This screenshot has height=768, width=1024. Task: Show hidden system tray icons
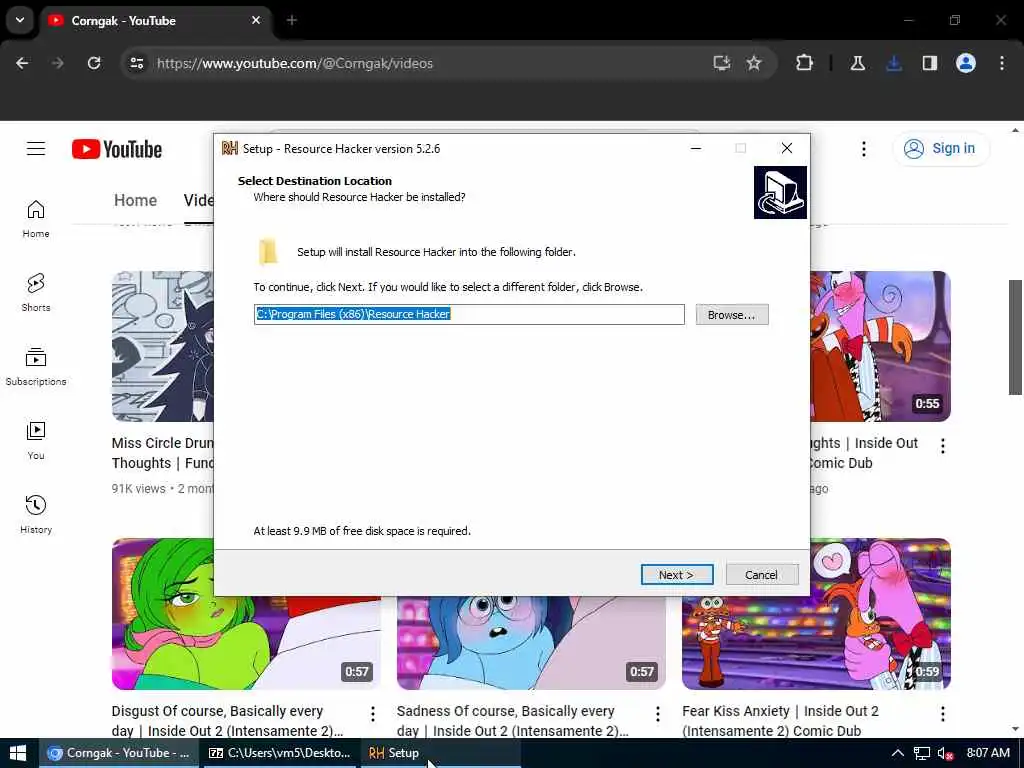(898, 753)
